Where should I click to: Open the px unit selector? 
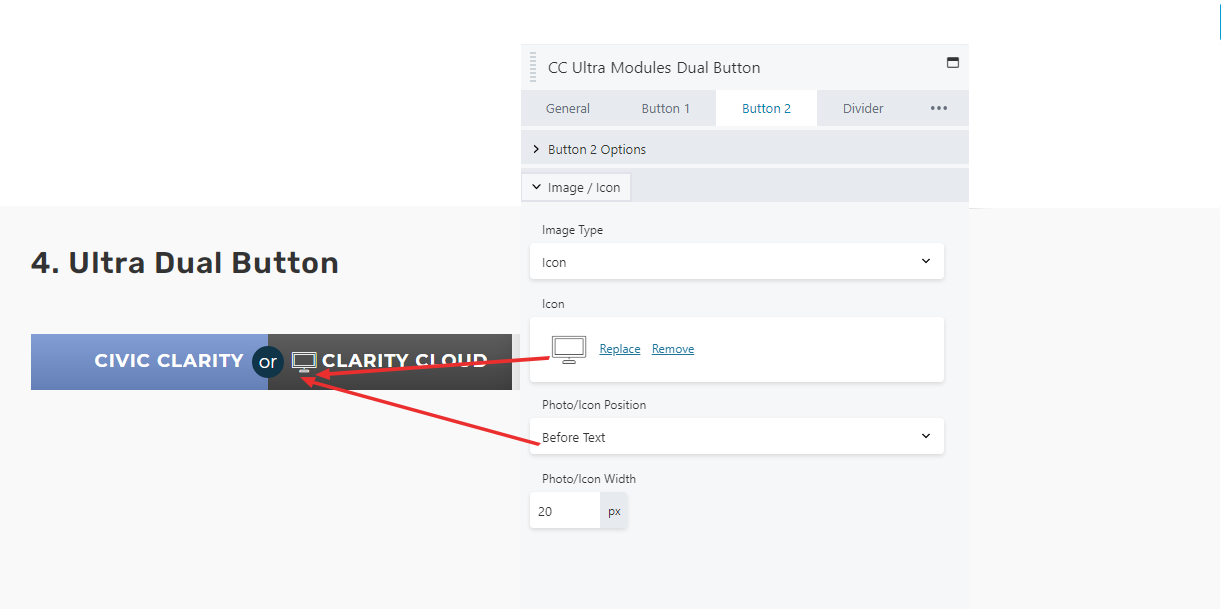(x=614, y=511)
